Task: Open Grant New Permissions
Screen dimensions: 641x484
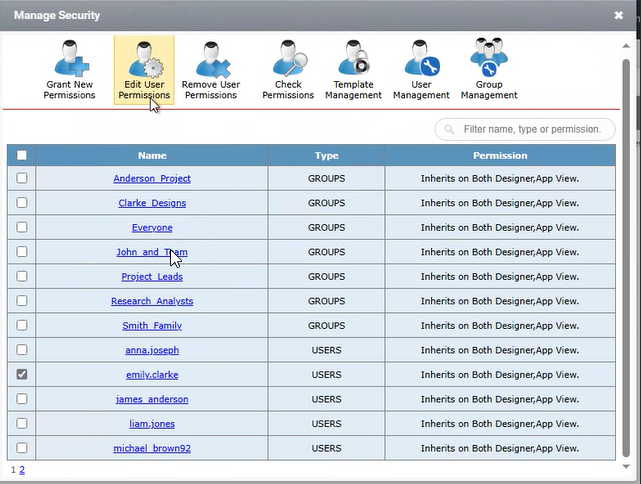Action: 69,70
